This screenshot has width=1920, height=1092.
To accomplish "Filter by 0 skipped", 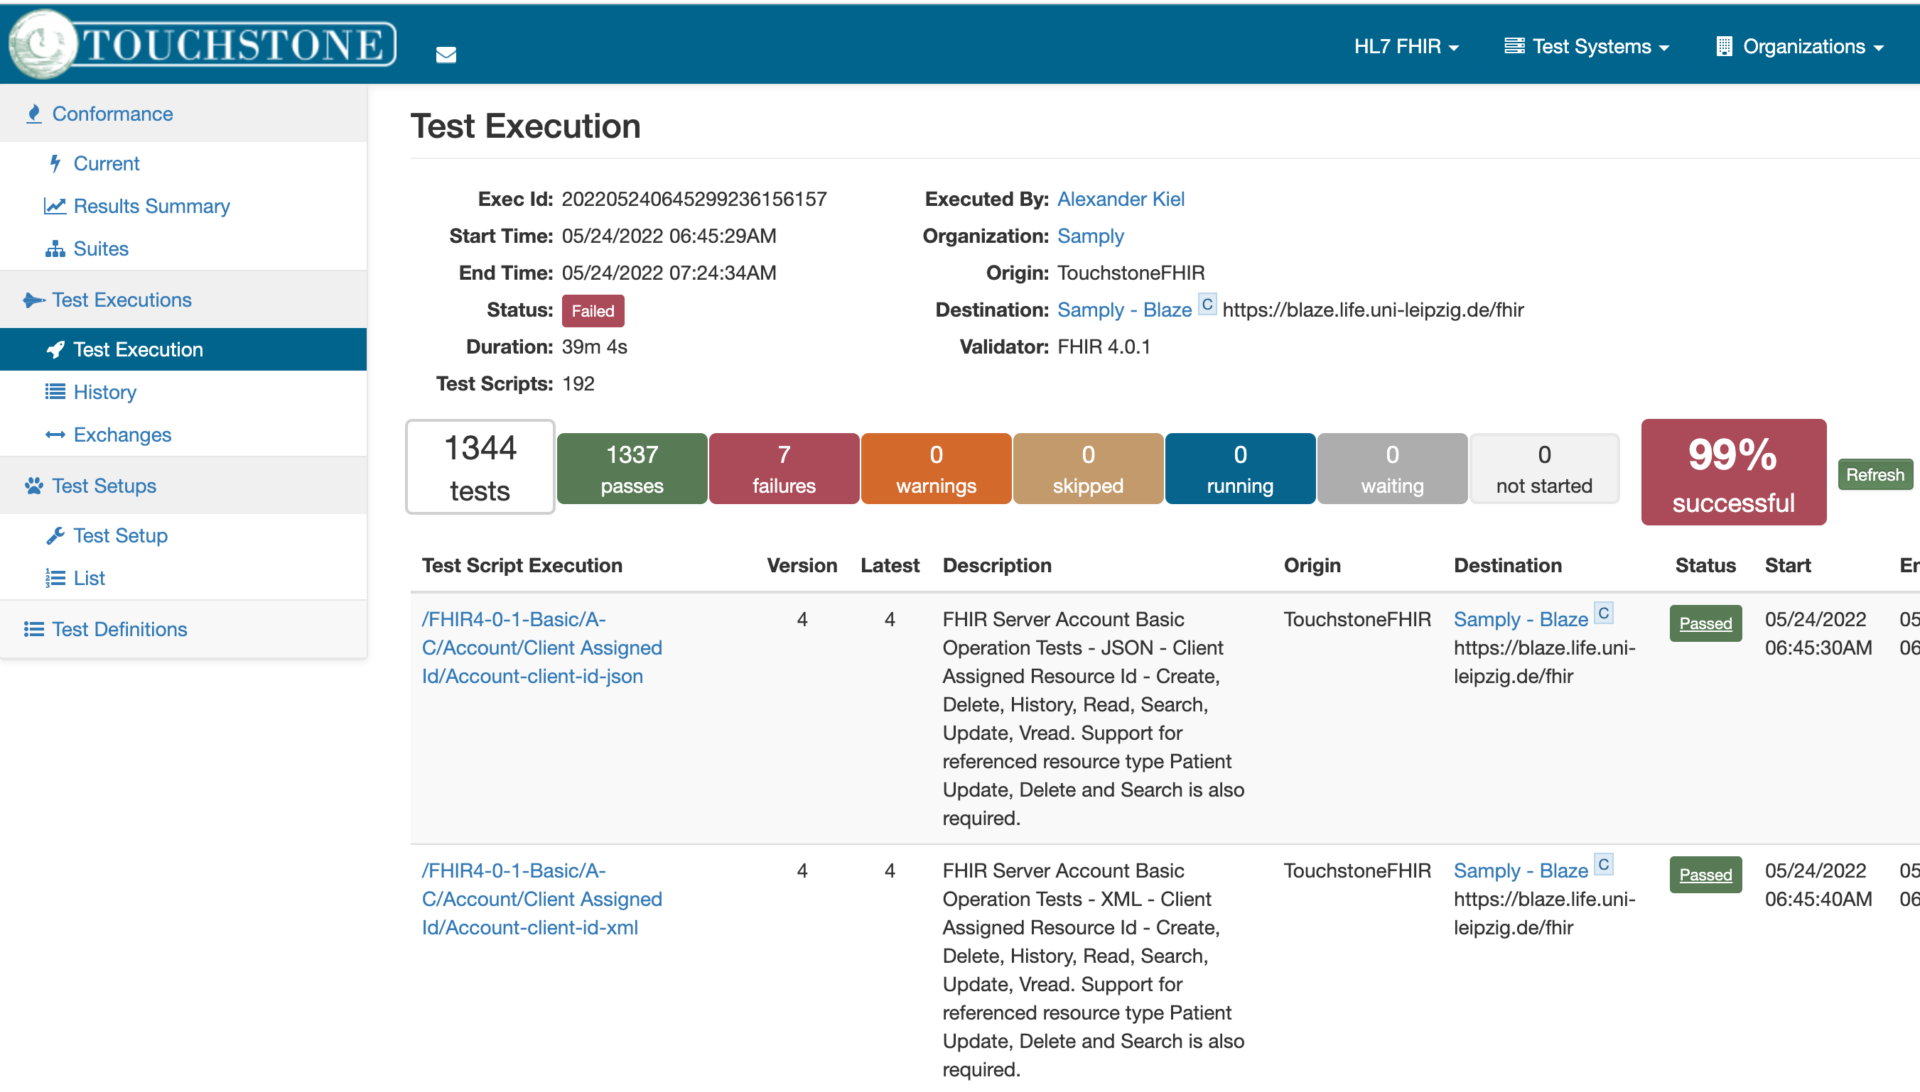I will [x=1088, y=469].
